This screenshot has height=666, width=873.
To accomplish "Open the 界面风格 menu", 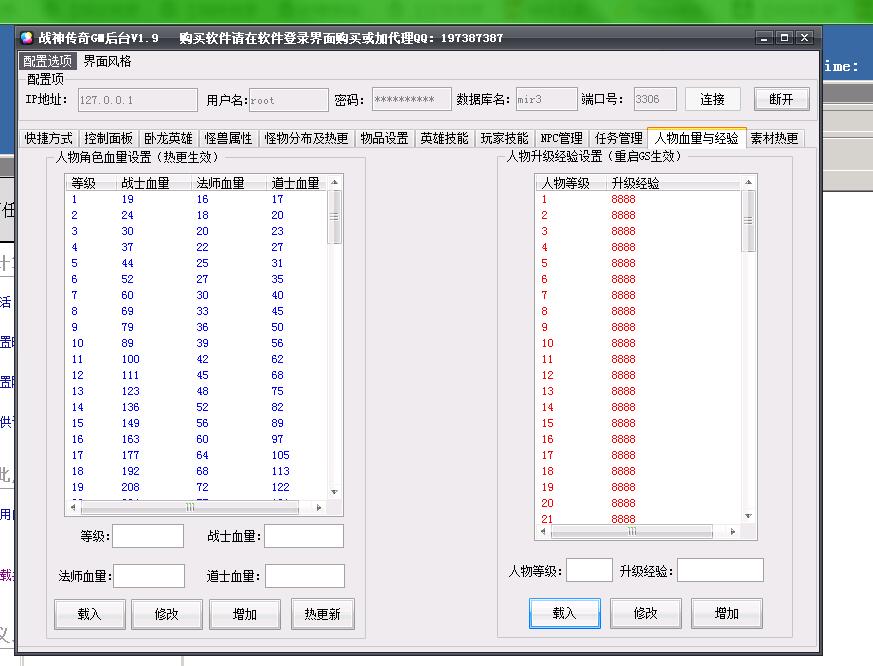I will [107, 61].
